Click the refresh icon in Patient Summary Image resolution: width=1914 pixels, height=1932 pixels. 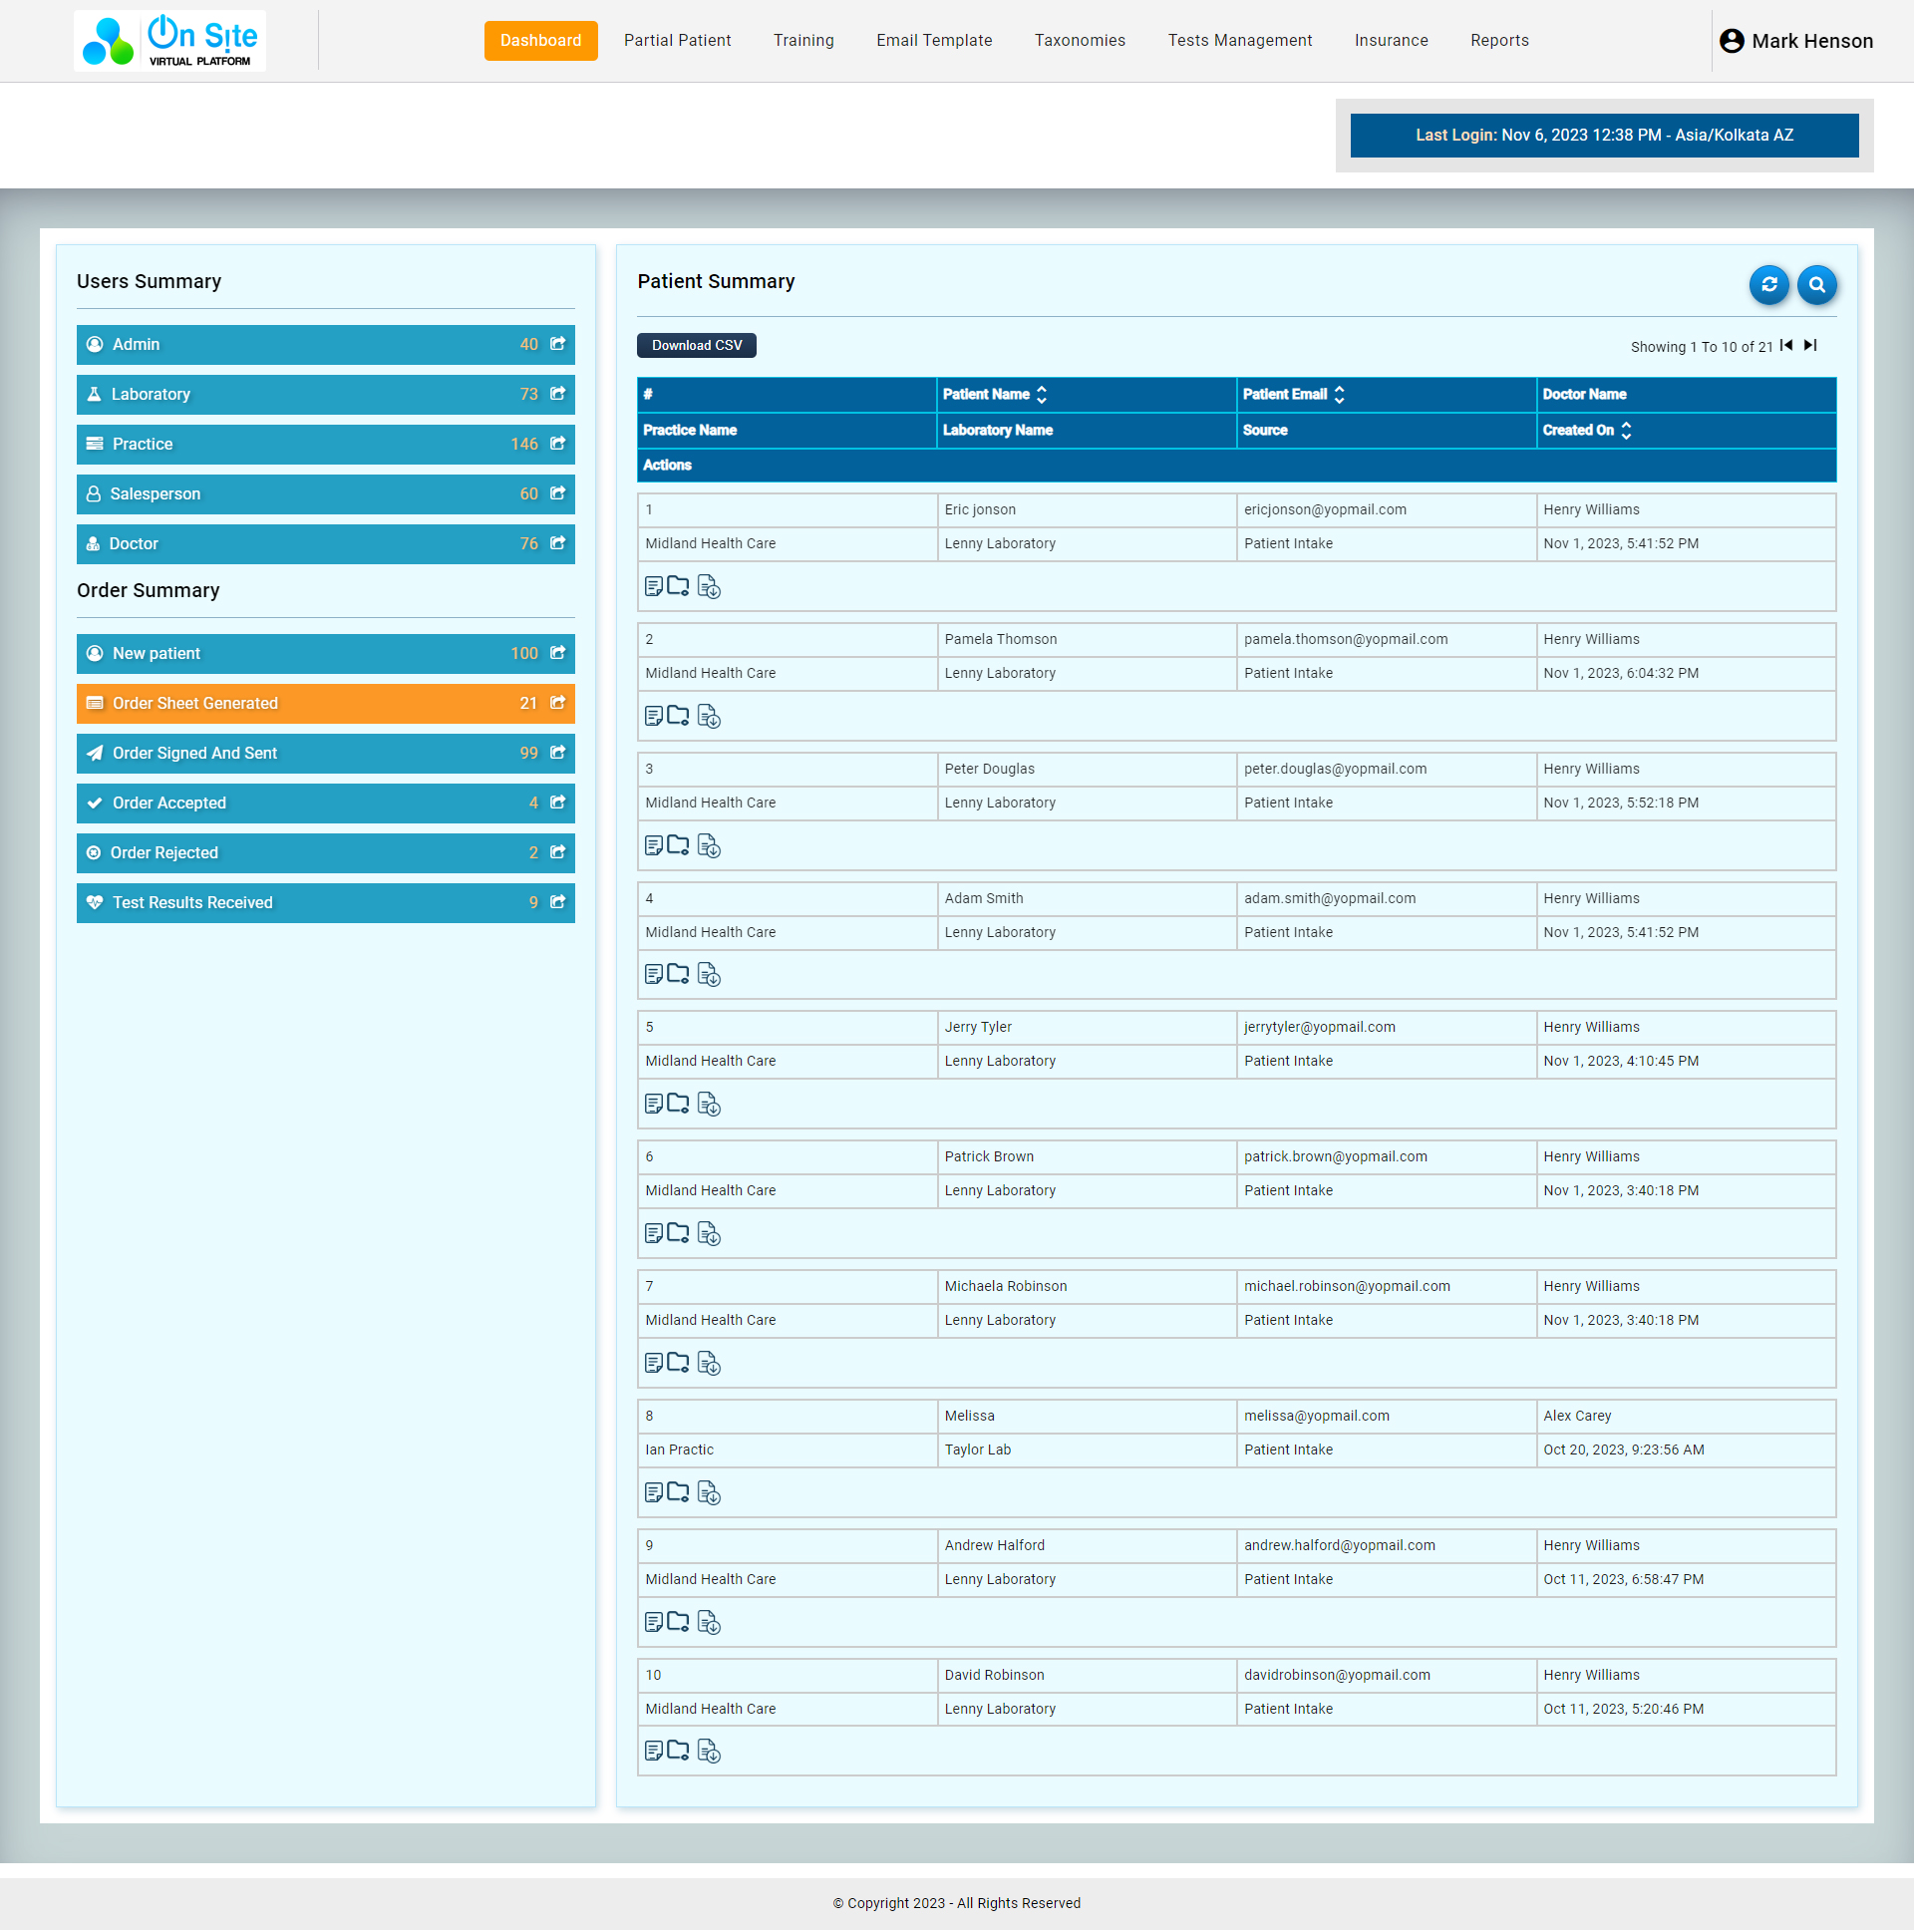click(x=1768, y=285)
